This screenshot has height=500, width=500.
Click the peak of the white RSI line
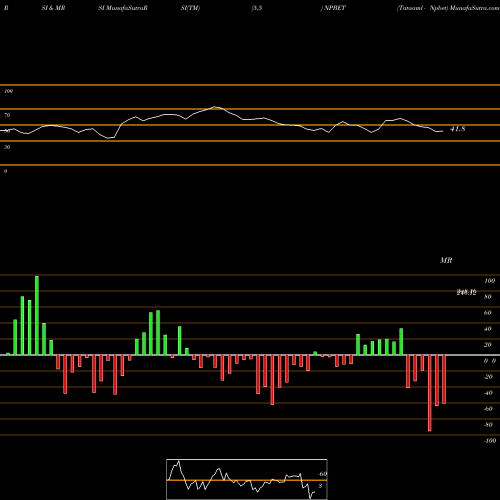click(x=215, y=107)
